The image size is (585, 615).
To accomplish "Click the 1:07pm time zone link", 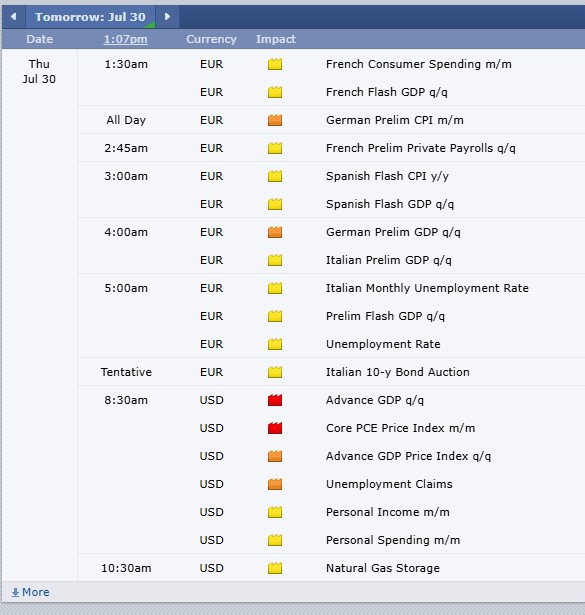I will coord(125,39).
